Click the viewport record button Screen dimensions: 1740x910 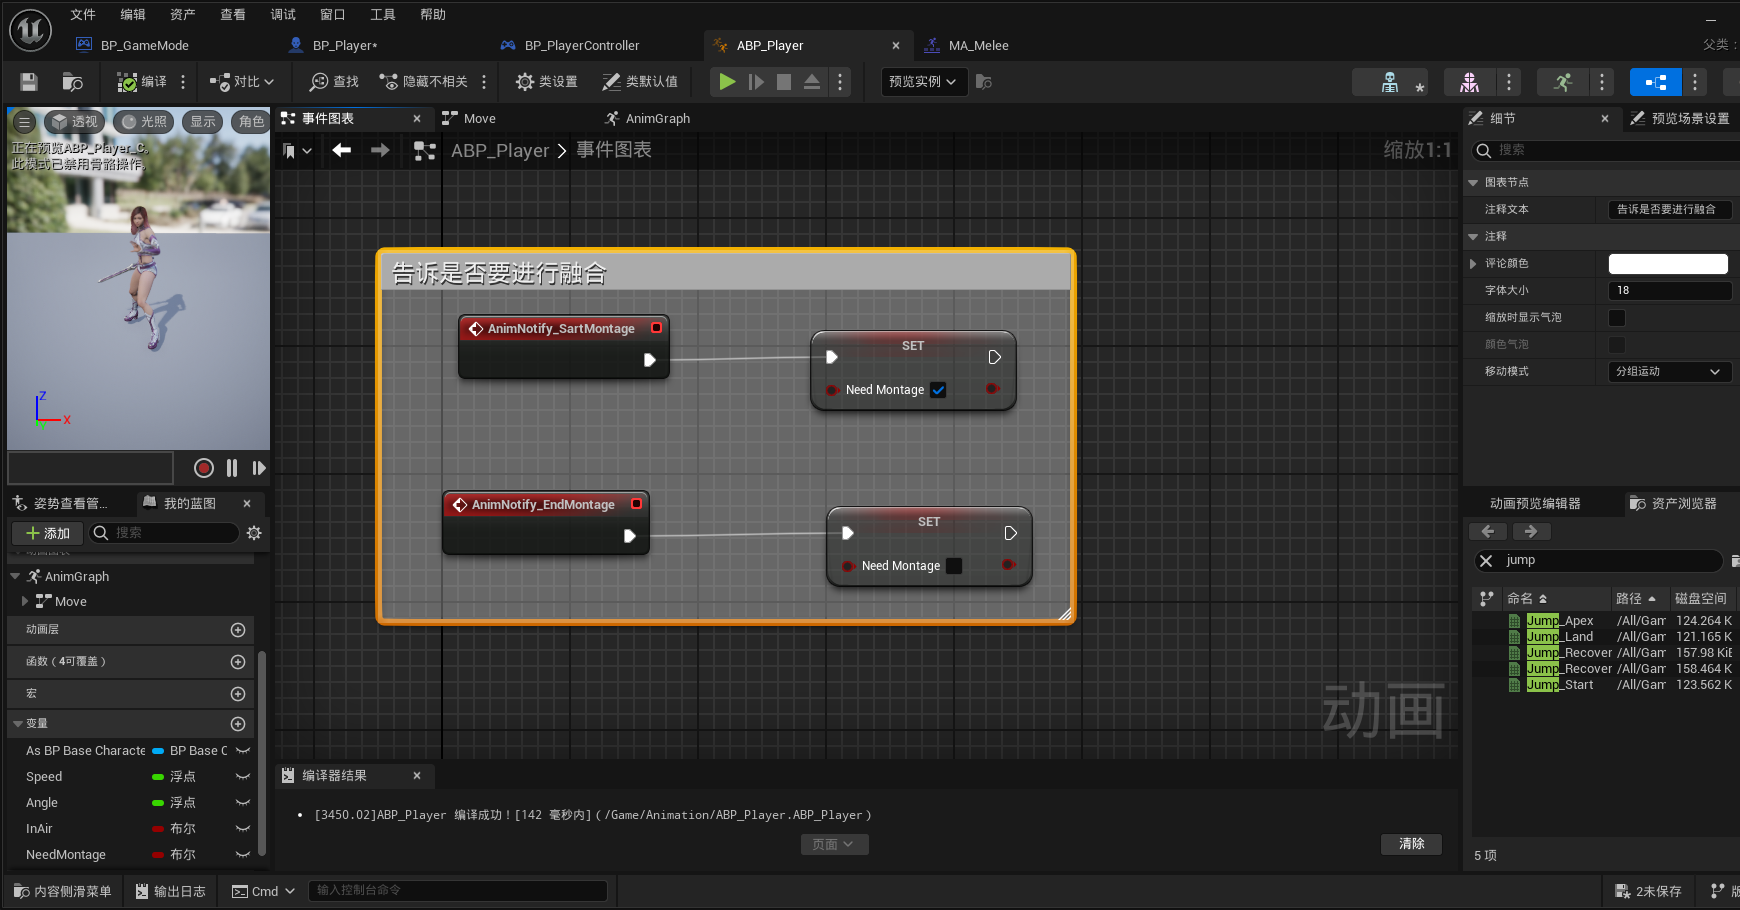(204, 468)
